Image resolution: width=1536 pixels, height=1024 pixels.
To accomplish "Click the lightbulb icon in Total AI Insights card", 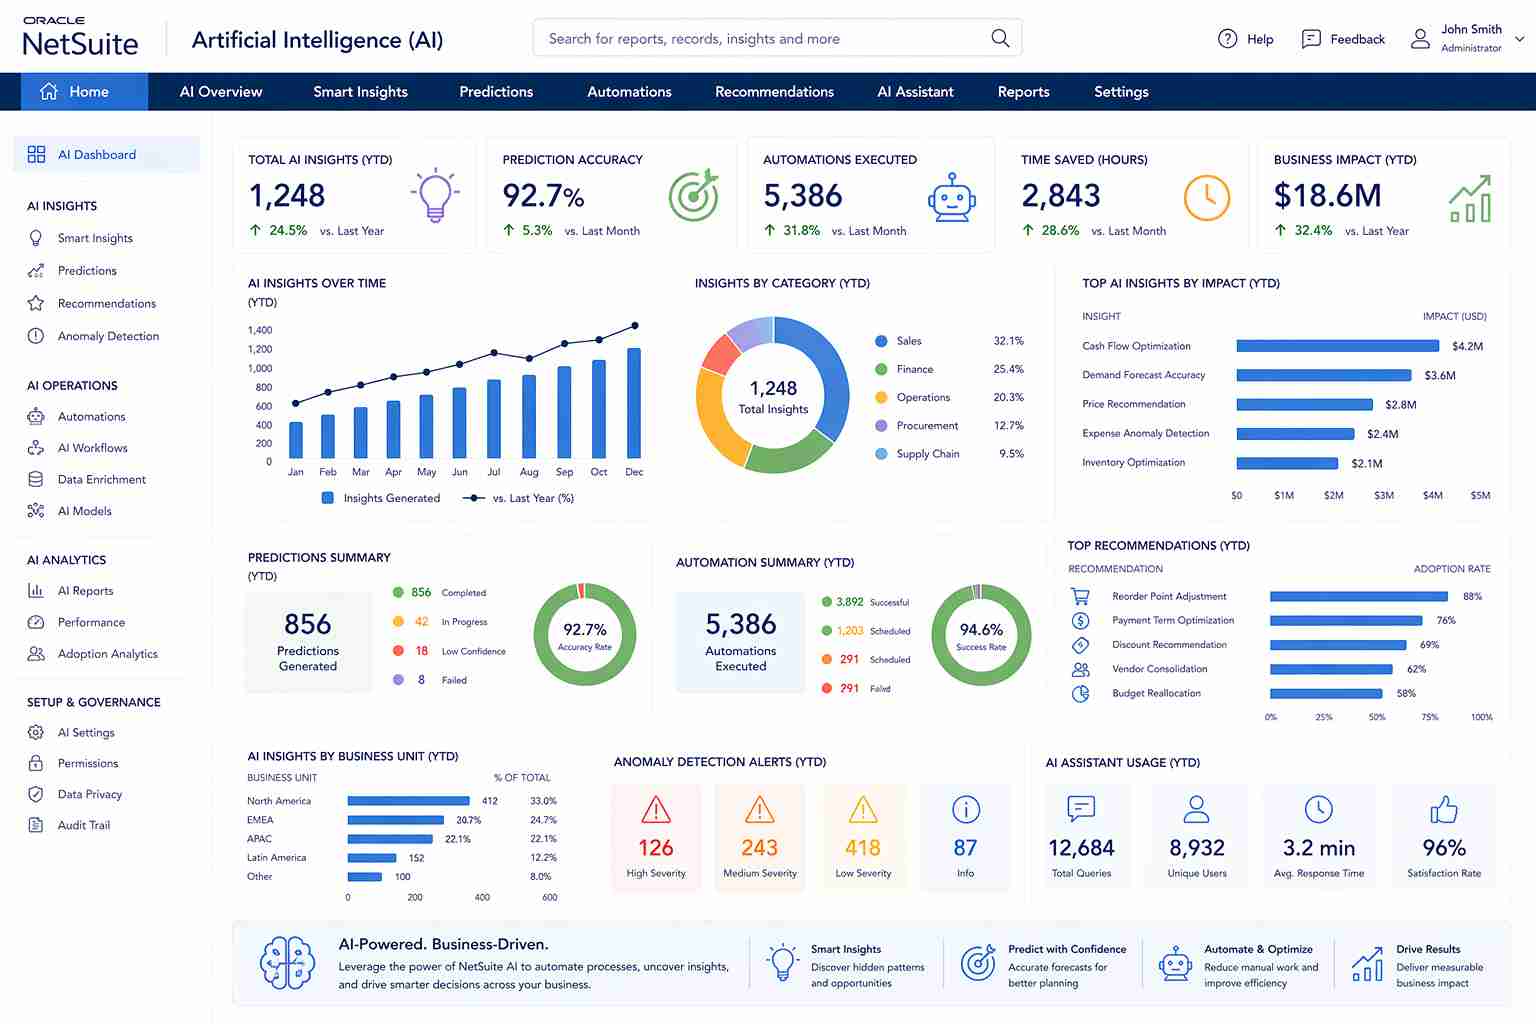I will (x=435, y=195).
